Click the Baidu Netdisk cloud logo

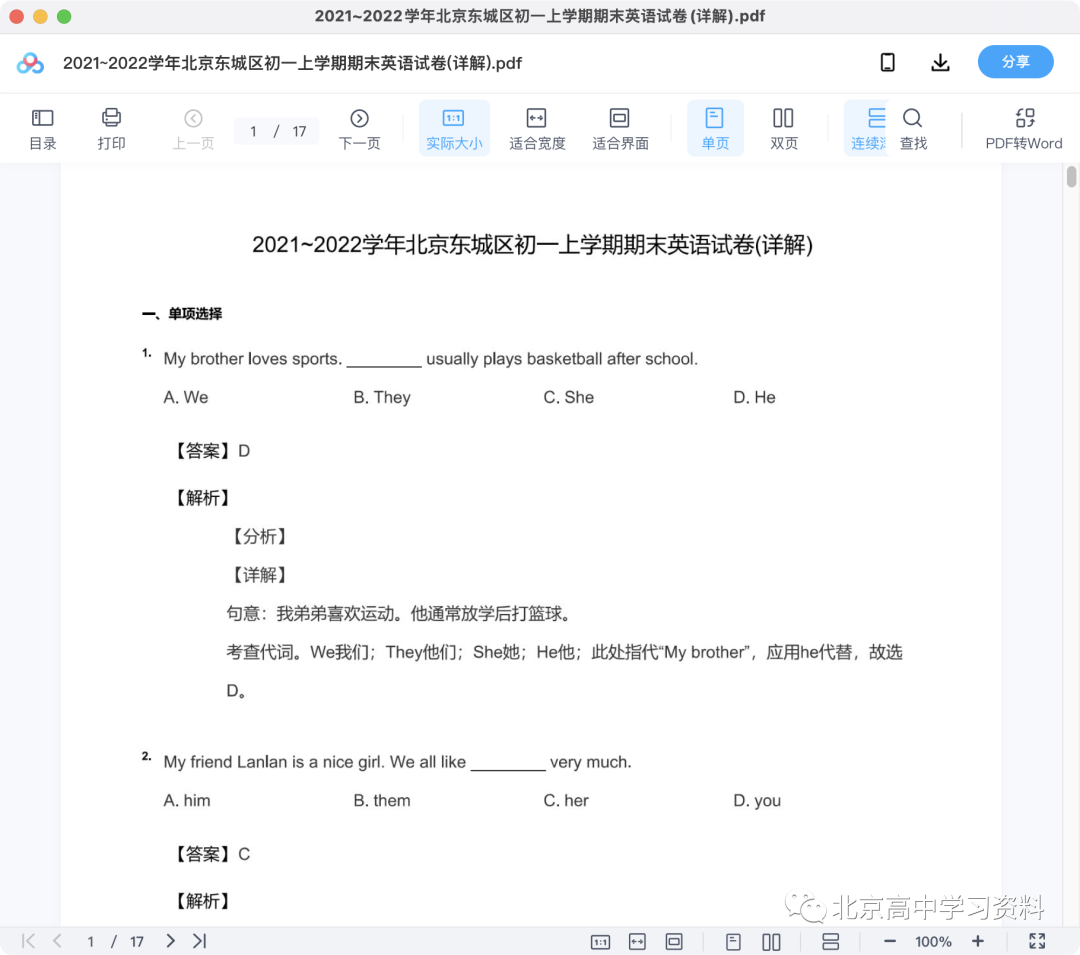point(30,63)
